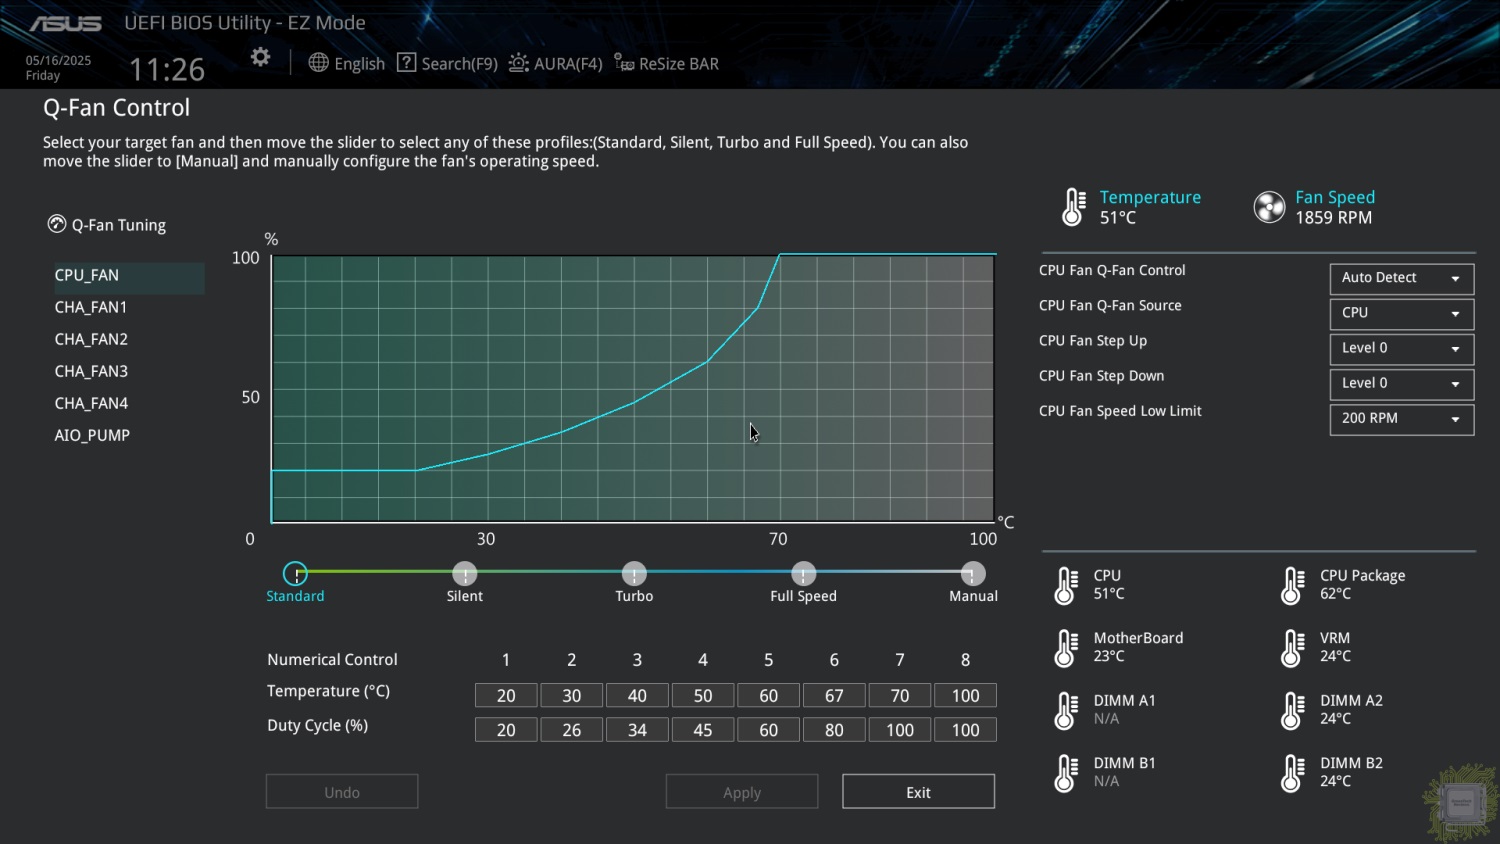The height and width of the screenshot is (844, 1500).
Task: Open CPU Fan Q-Fan Control dropdown
Action: tap(1401, 278)
